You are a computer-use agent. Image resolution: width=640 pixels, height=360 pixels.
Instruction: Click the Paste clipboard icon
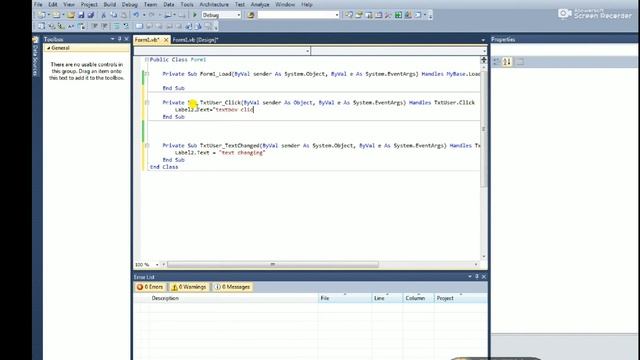(124, 15)
